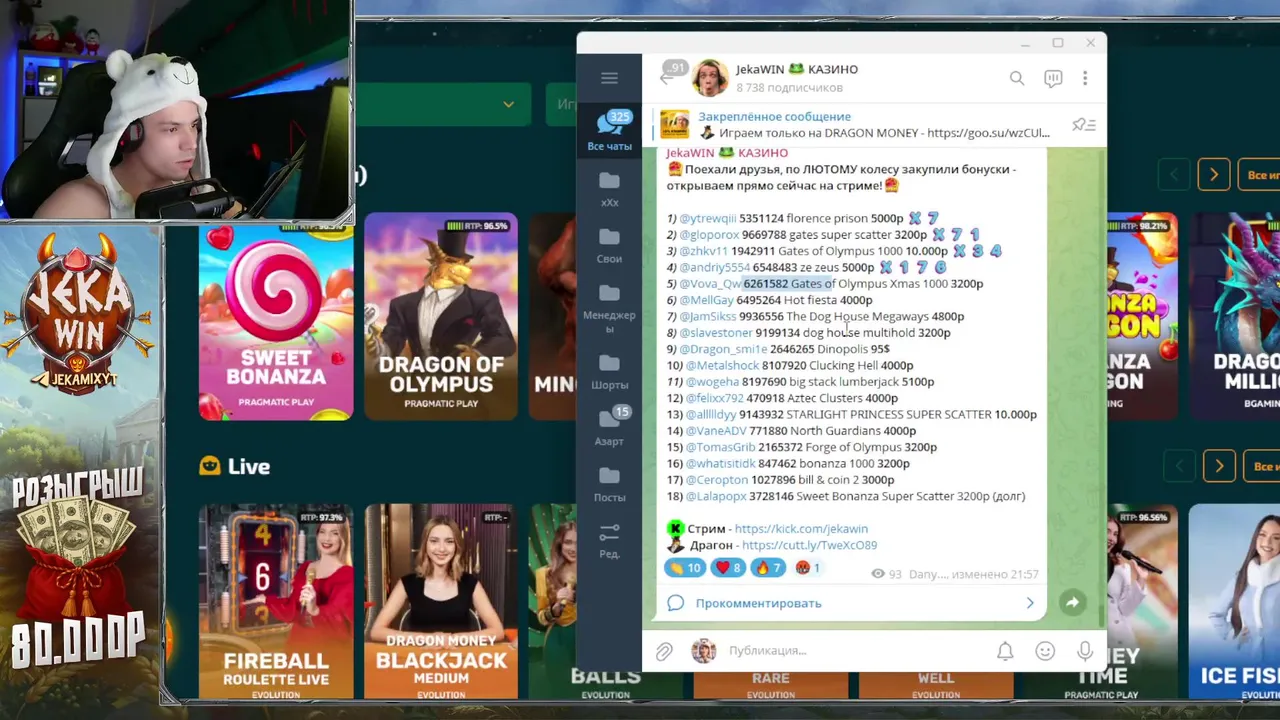Image resolution: width=1280 pixels, height=720 pixels.
Task: Click the Публикация message input field
Action: [855, 651]
